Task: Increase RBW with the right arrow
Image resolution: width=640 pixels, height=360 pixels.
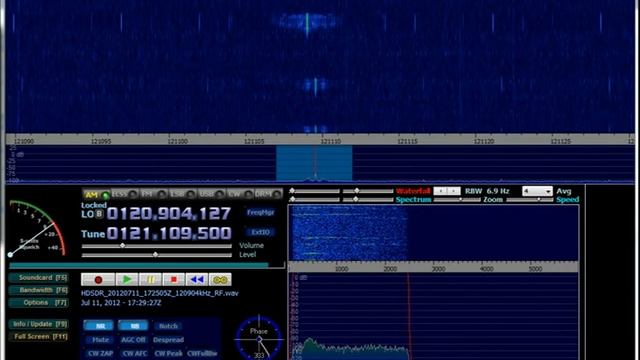Action: (454, 191)
